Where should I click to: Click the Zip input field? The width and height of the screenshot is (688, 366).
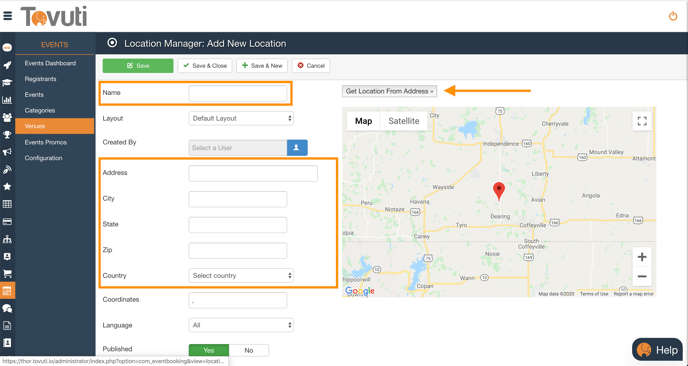238,251
